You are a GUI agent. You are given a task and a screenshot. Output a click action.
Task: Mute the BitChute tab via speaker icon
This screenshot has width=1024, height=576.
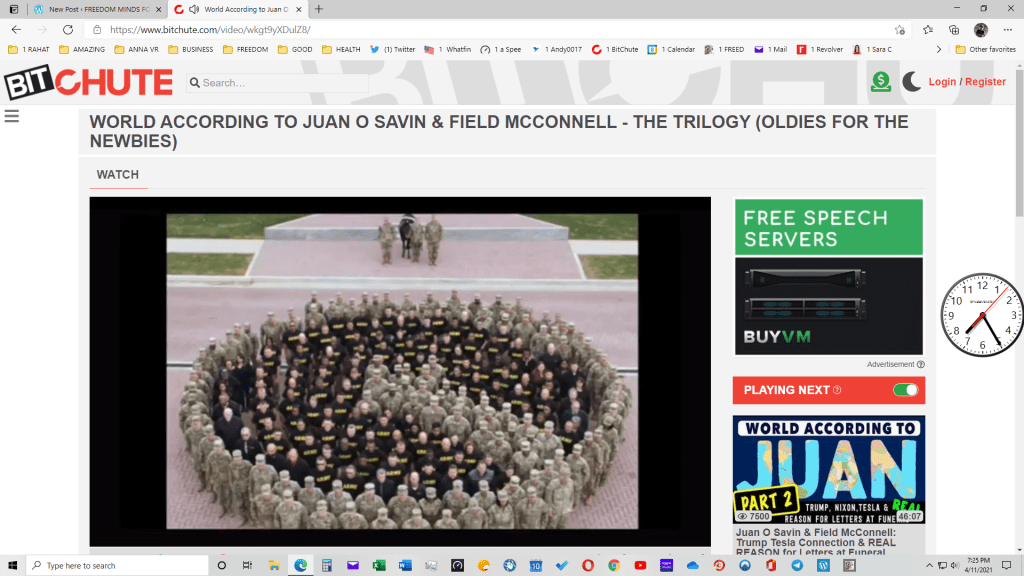coord(193,9)
